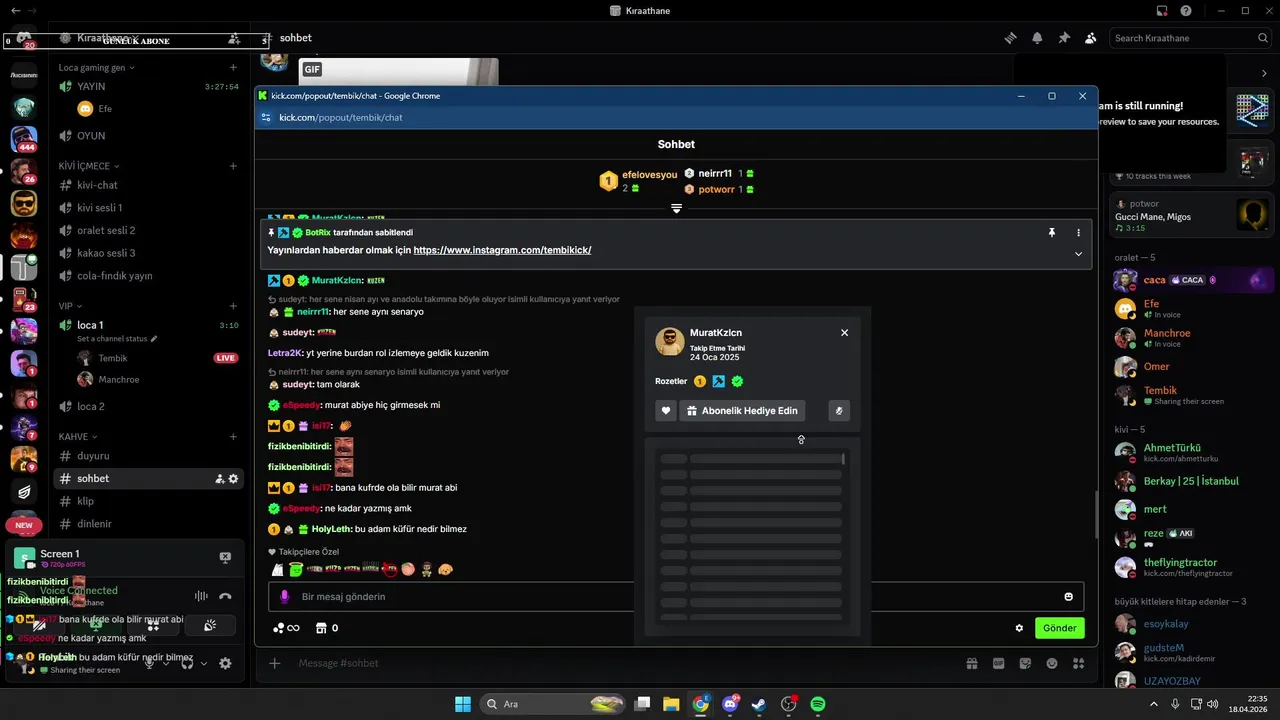Open the tembikick Instagram link

click(502, 250)
